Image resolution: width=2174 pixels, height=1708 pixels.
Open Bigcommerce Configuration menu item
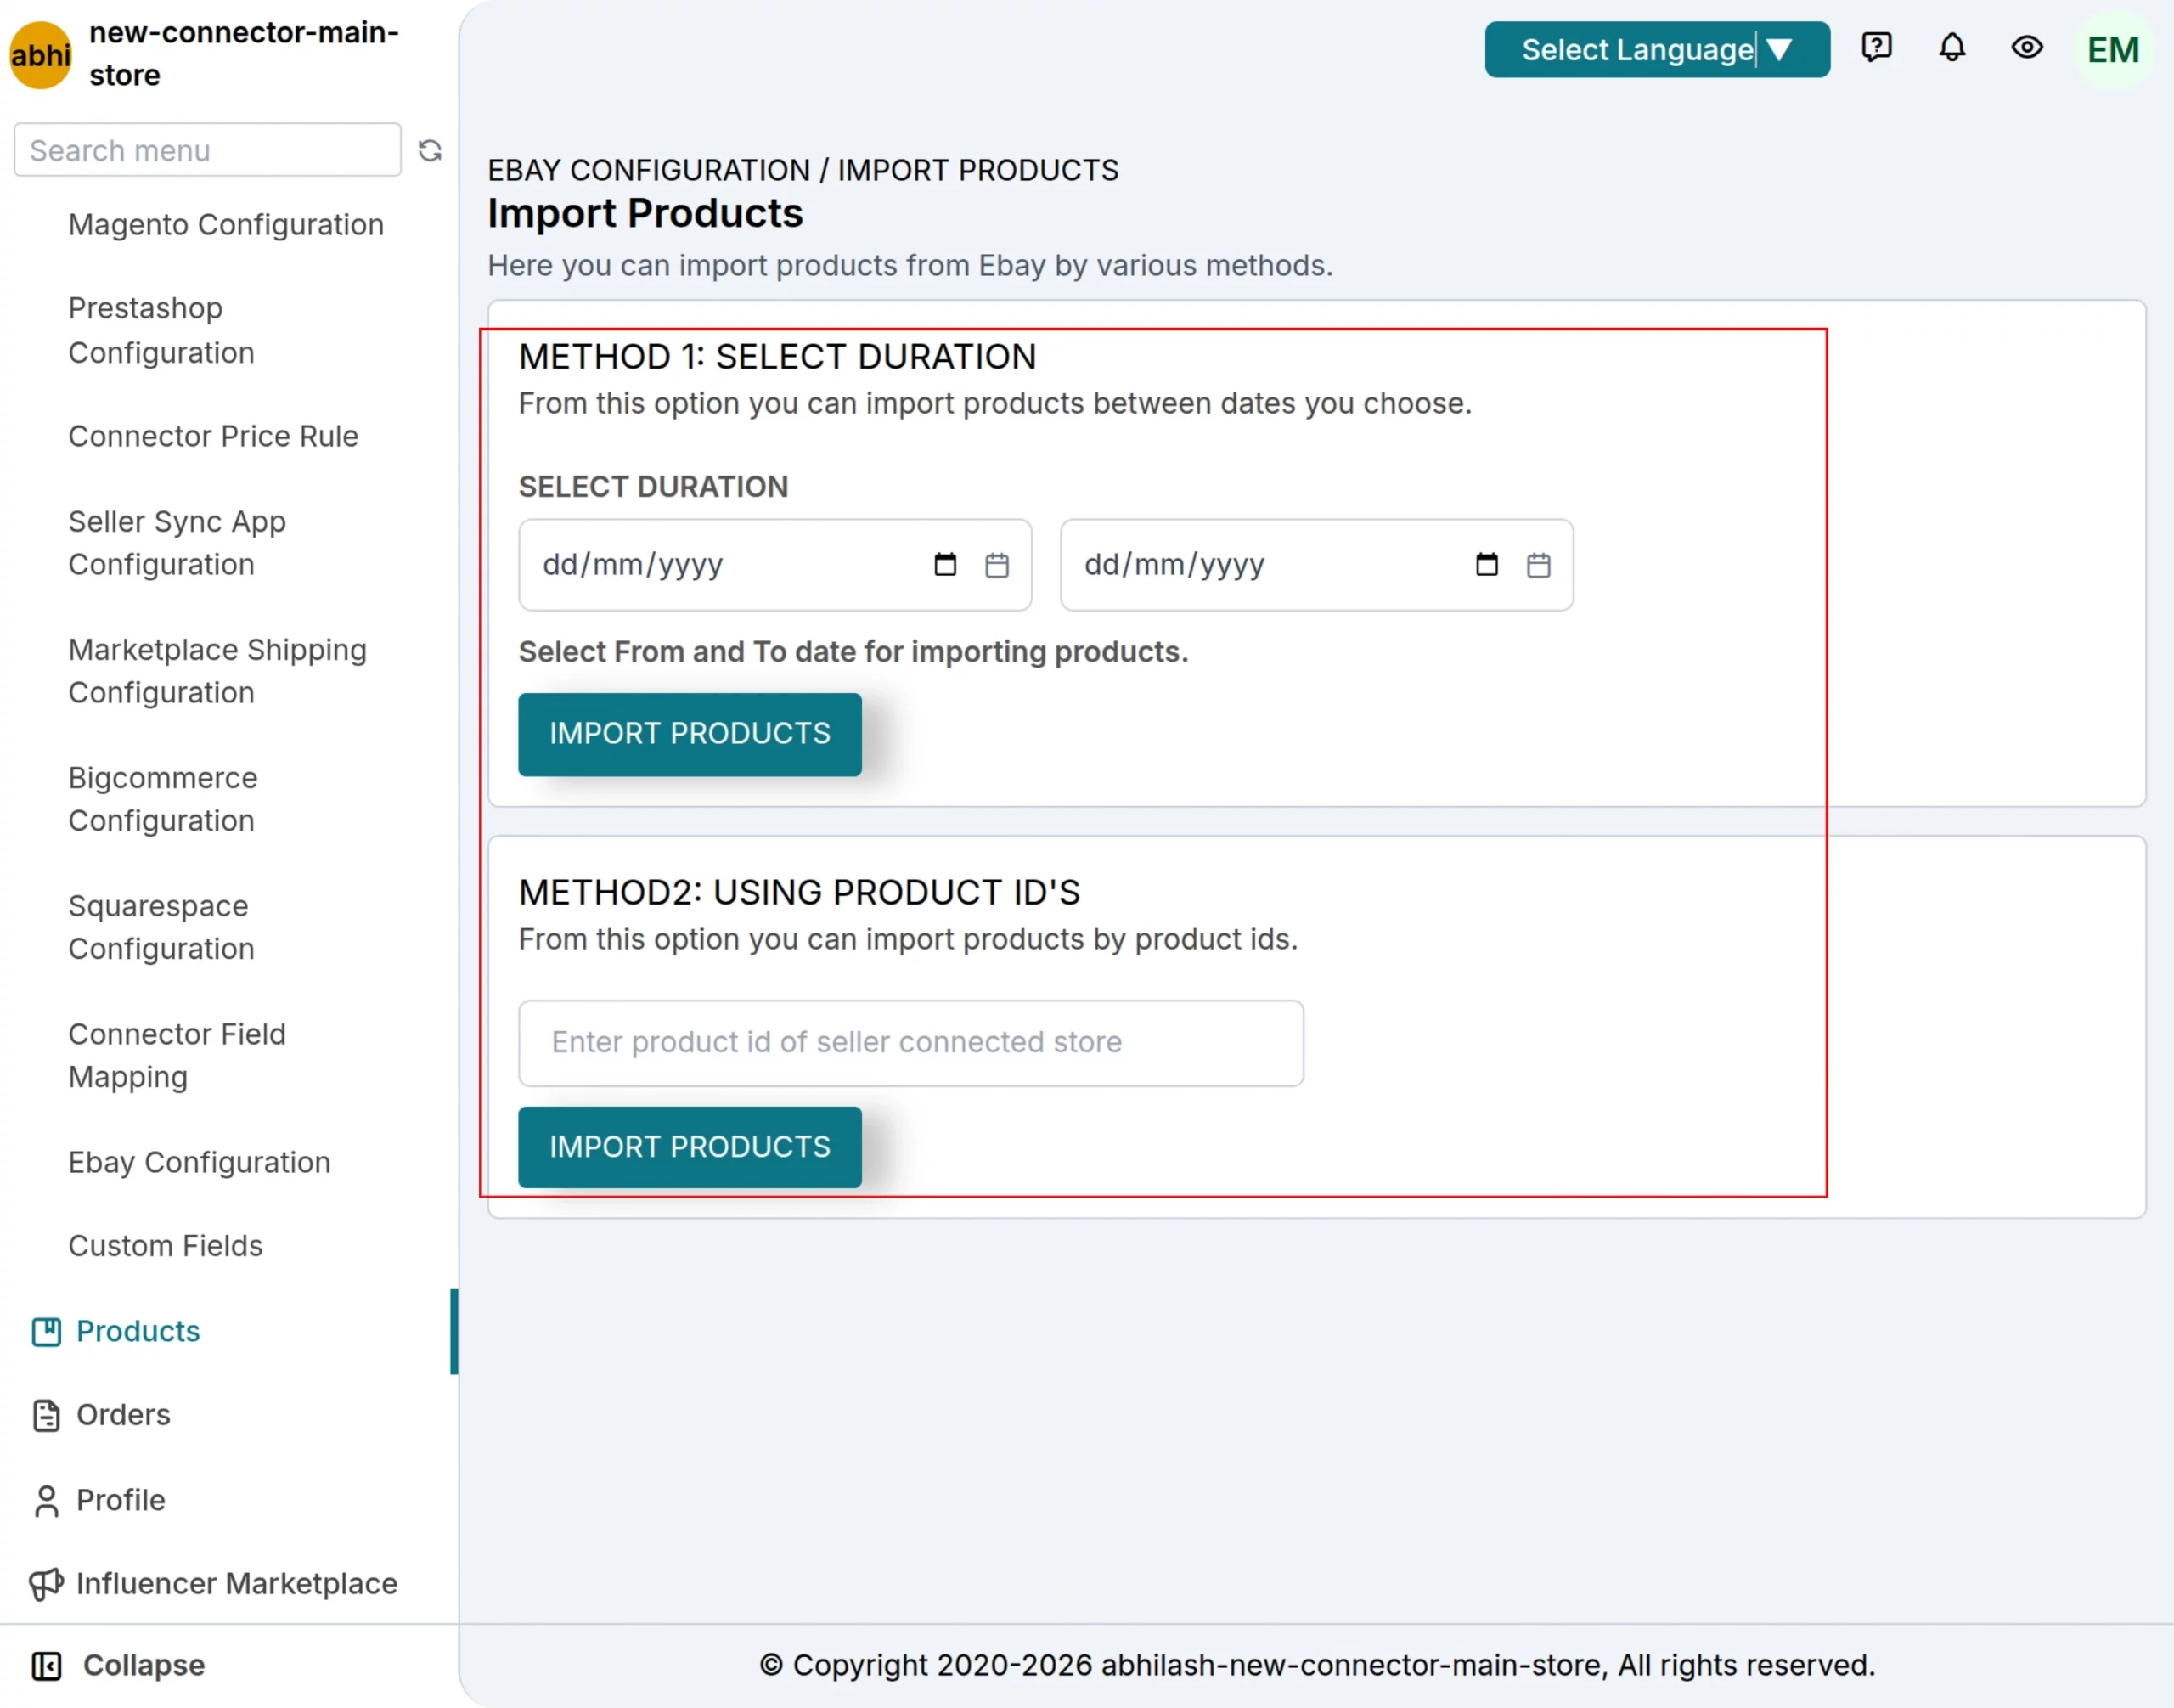click(x=163, y=799)
